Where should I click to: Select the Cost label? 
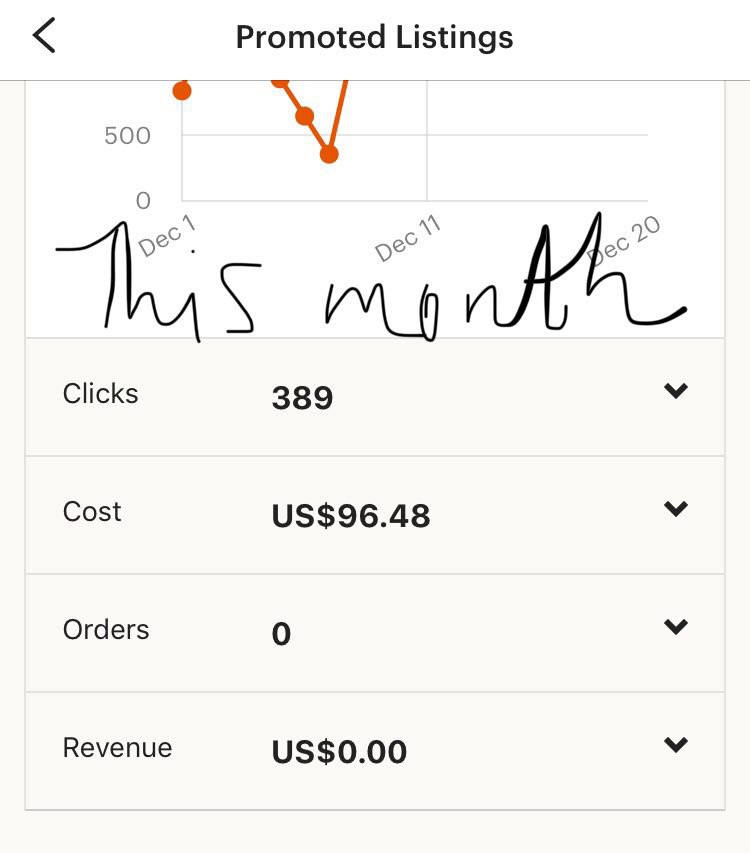pyautogui.click(x=92, y=511)
